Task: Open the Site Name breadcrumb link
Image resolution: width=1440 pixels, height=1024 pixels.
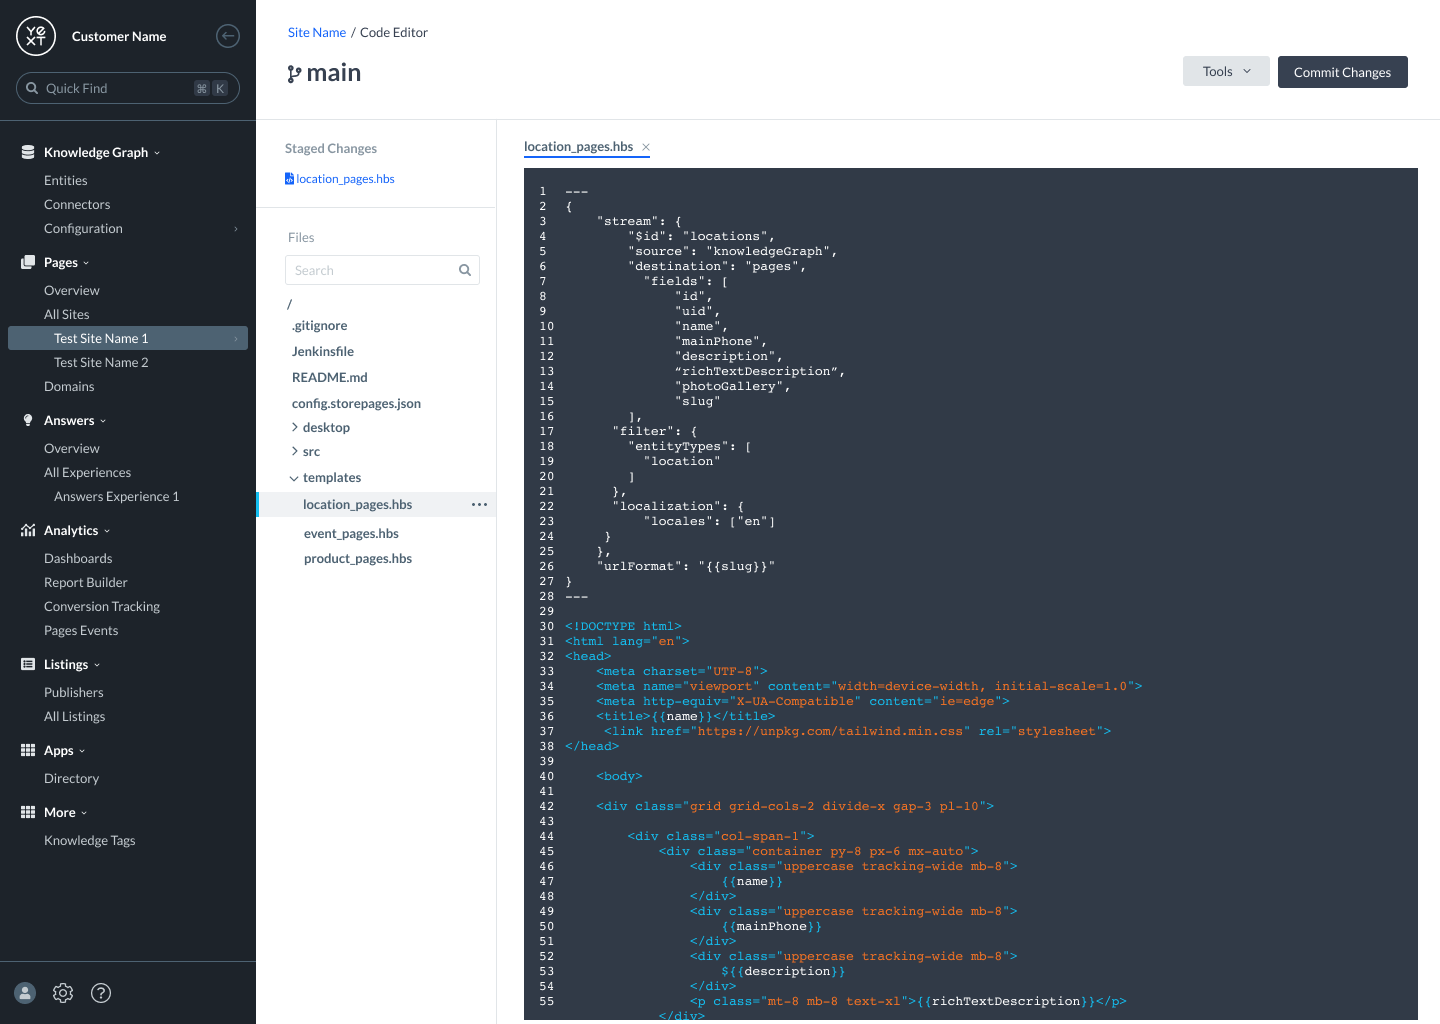Action: 317,32
